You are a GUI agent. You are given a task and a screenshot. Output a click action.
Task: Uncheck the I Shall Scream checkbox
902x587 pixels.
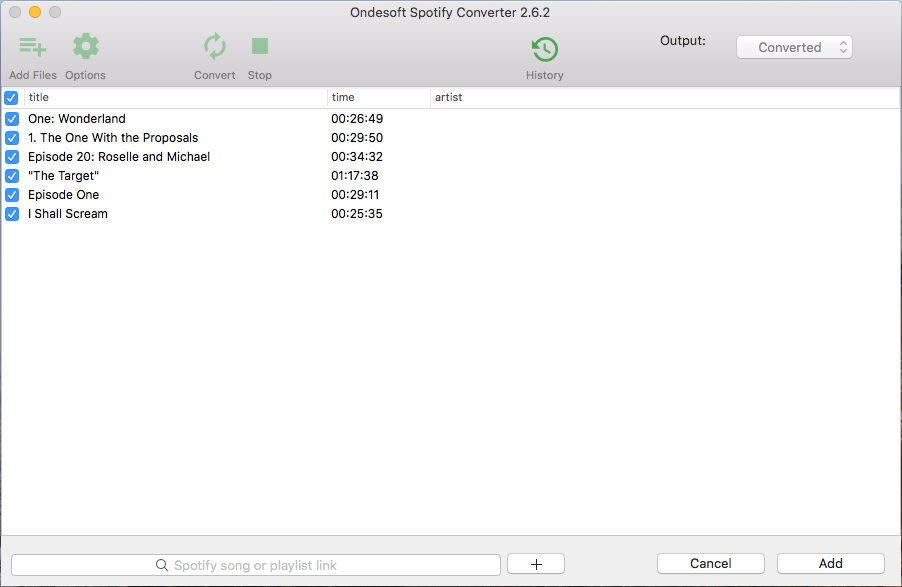click(x=12, y=214)
